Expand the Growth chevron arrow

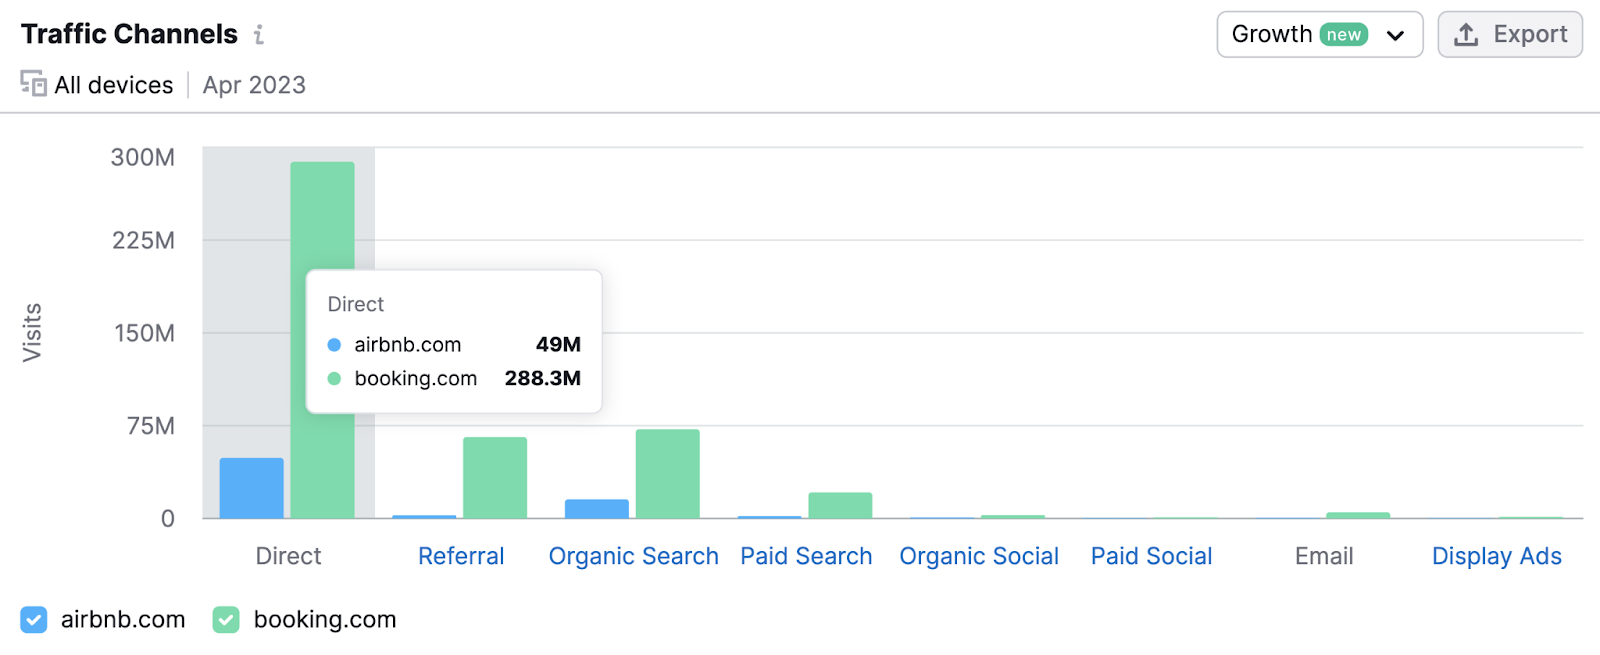tap(1395, 36)
